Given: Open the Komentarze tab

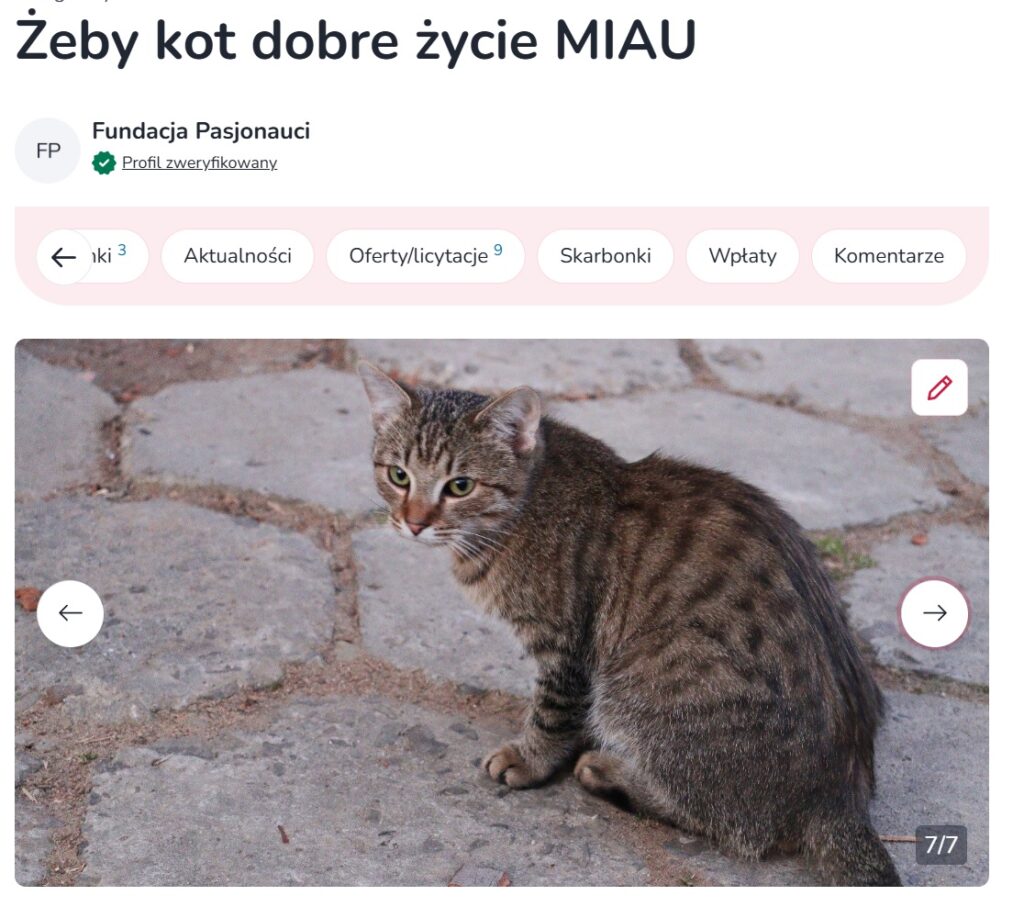Looking at the screenshot, I should [x=888, y=256].
